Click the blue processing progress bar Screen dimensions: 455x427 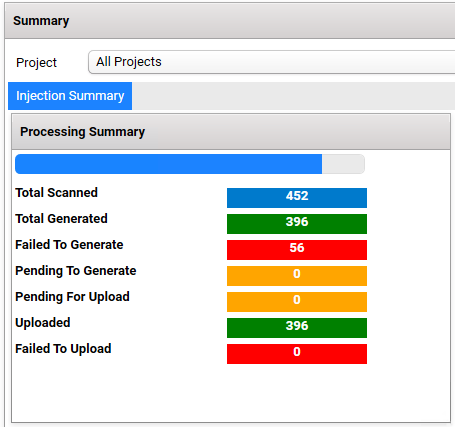[169, 164]
